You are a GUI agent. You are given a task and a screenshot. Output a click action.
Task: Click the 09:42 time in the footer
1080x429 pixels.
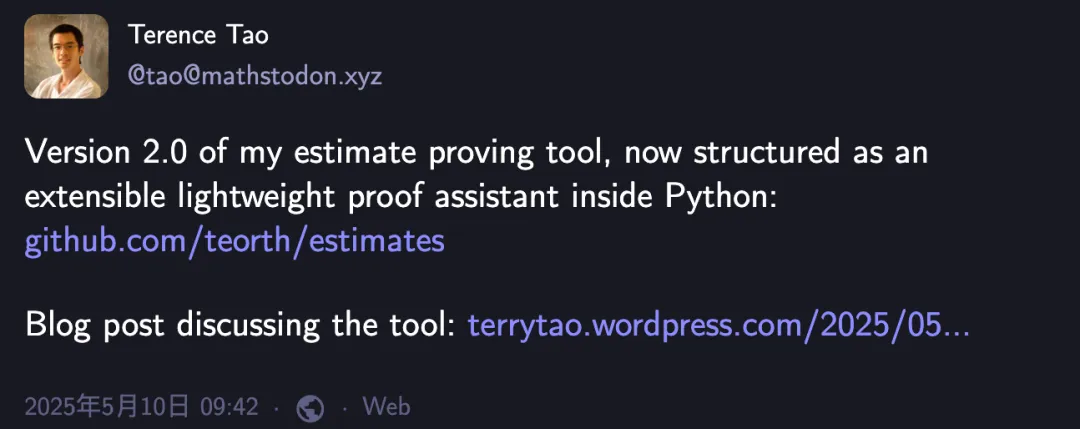point(229,407)
